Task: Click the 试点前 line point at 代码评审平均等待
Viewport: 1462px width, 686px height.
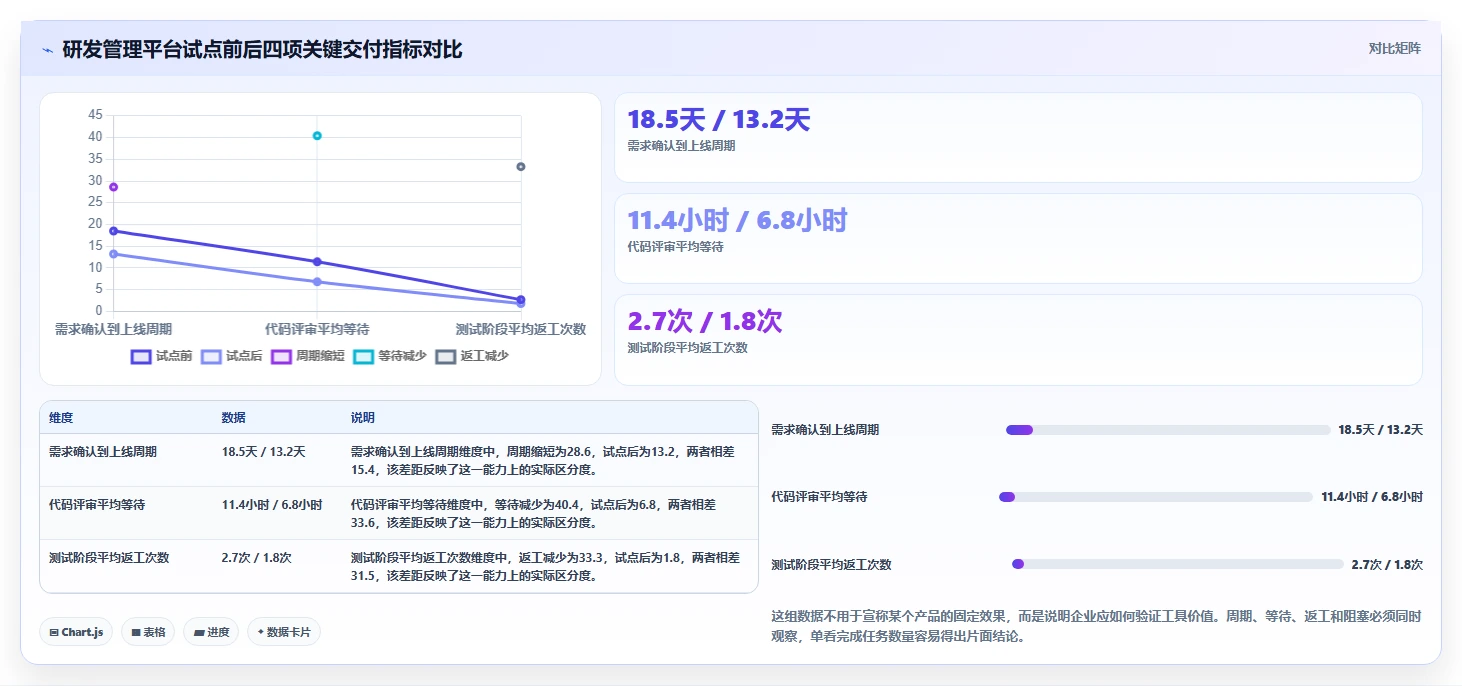Action: pos(317,262)
